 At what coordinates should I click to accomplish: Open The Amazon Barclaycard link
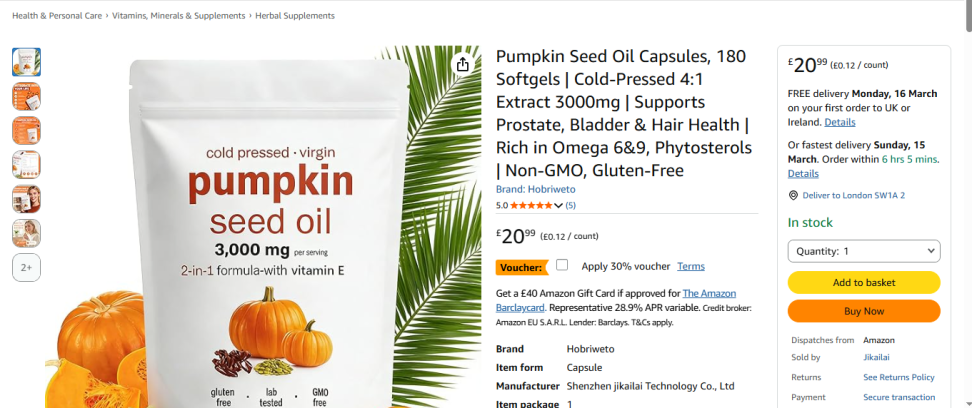[616, 300]
